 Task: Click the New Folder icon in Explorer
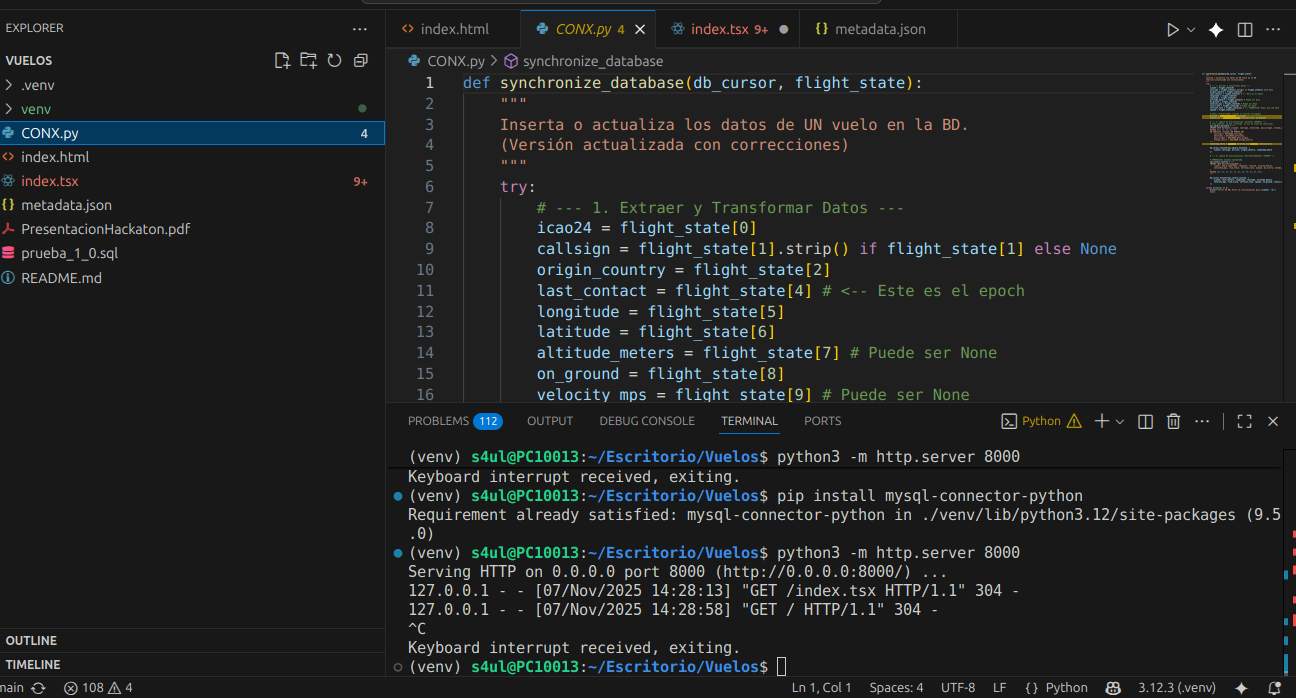pos(308,61)
